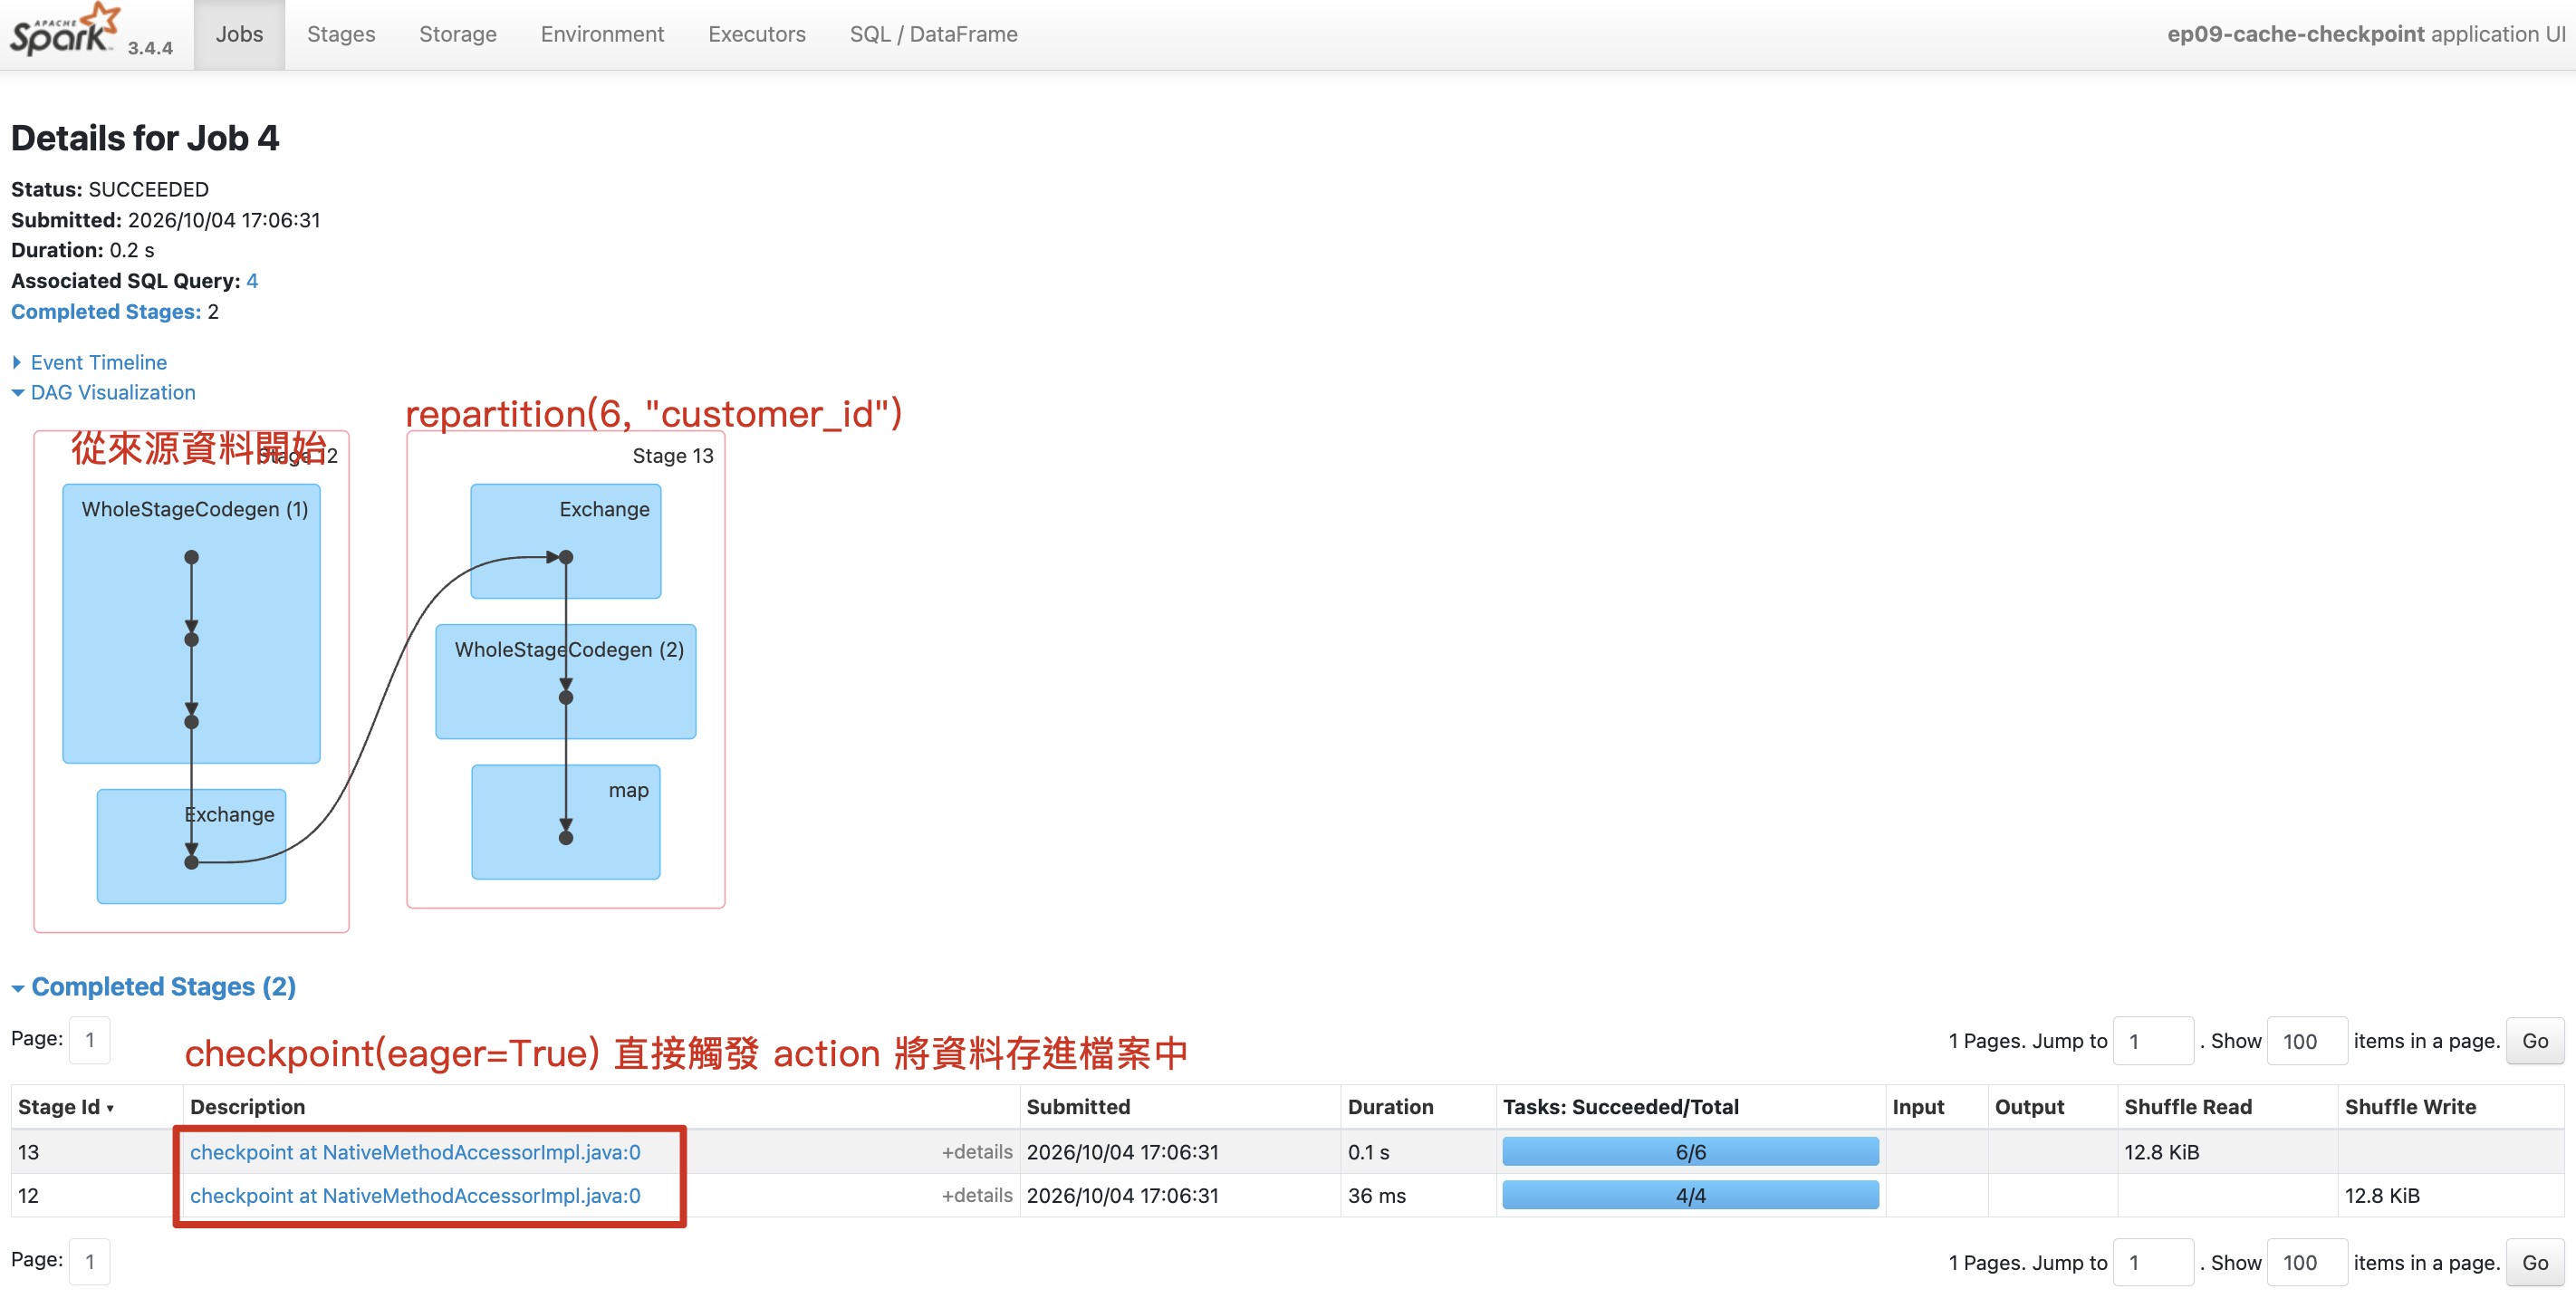Click the bottom Go button
This screenshot has height=1308, width=2576.
pos(2535,1263)
